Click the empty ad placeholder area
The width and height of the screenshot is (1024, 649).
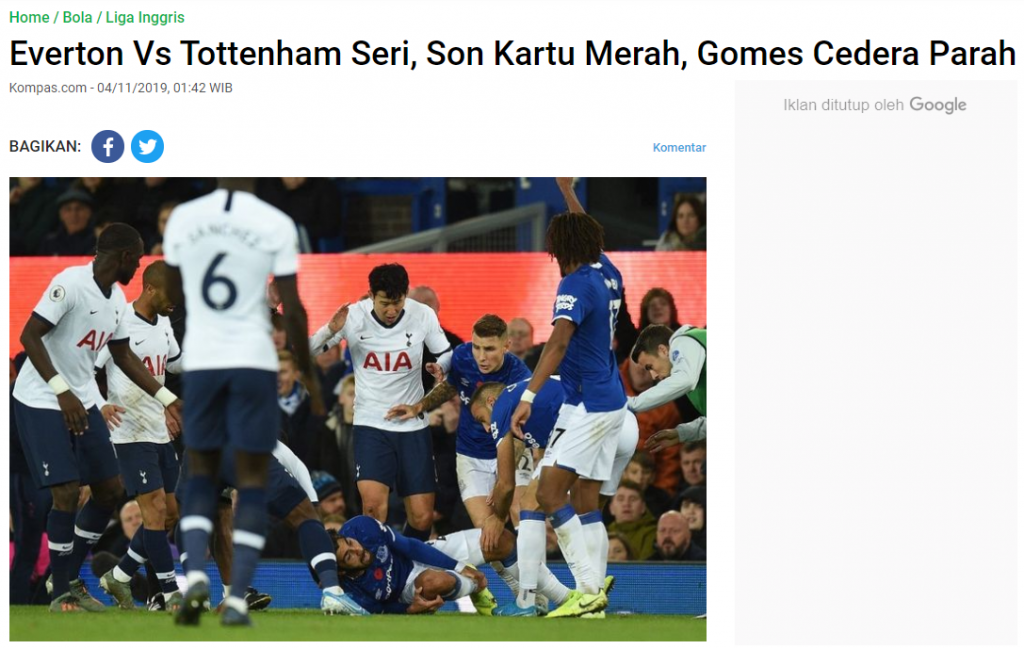876,379
